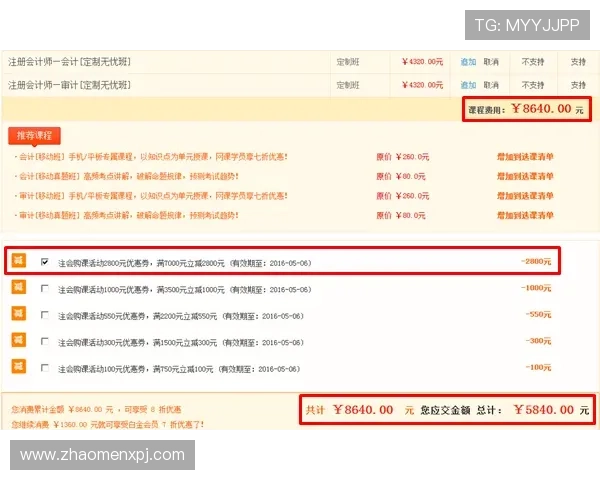Add 审计[移动真题班] course to selection list
The height and width of the screenshot is (480, 600).
coord(525,215)
